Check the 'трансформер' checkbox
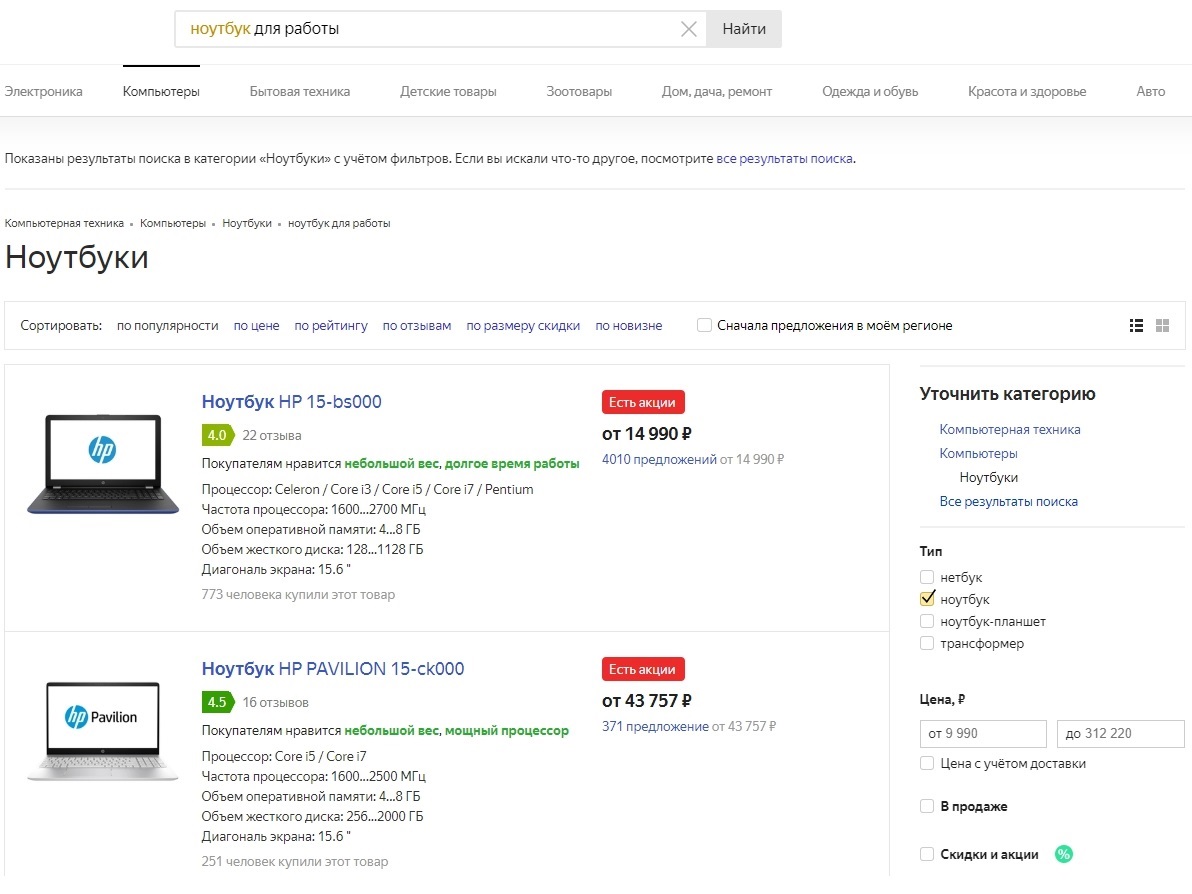The height and width of the screenshot is (894, 1192). tap(927, 643)
